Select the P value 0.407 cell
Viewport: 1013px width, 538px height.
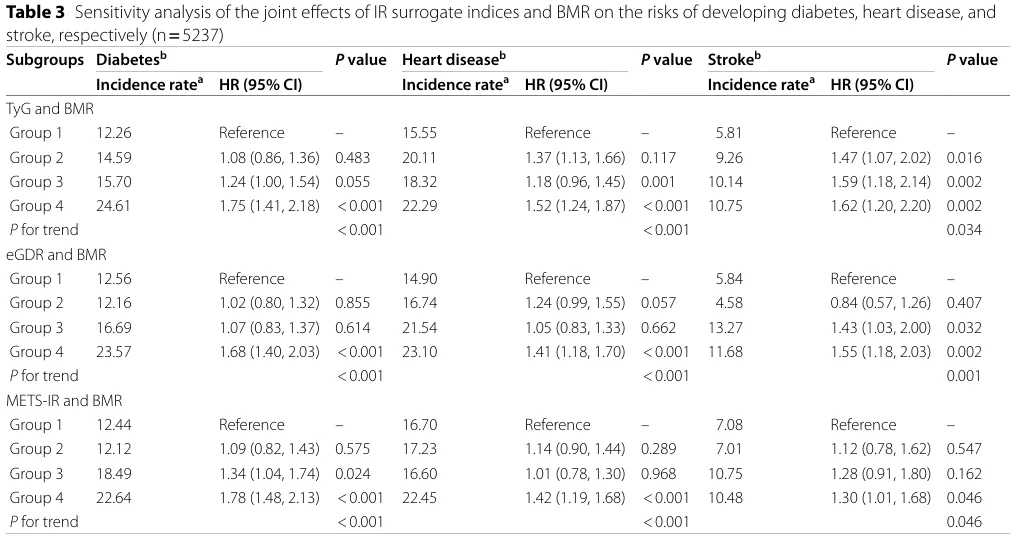click(x=964, y=303)
